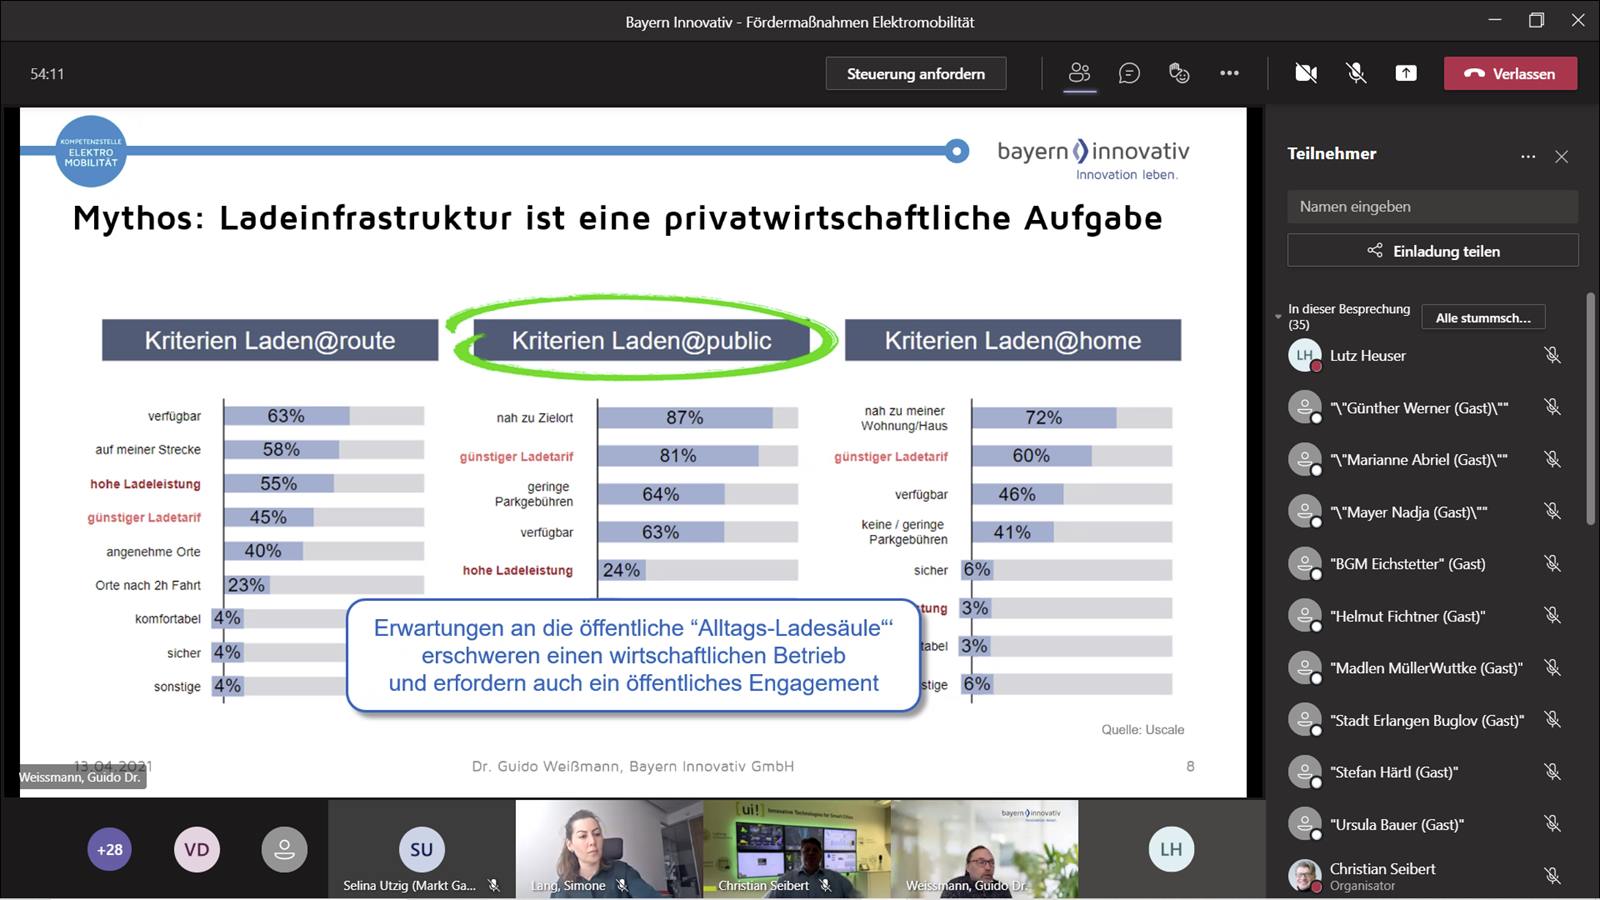Collapse the 'In dieser Besprechung' section
1600x900 pixels.
coord(1278,317)
